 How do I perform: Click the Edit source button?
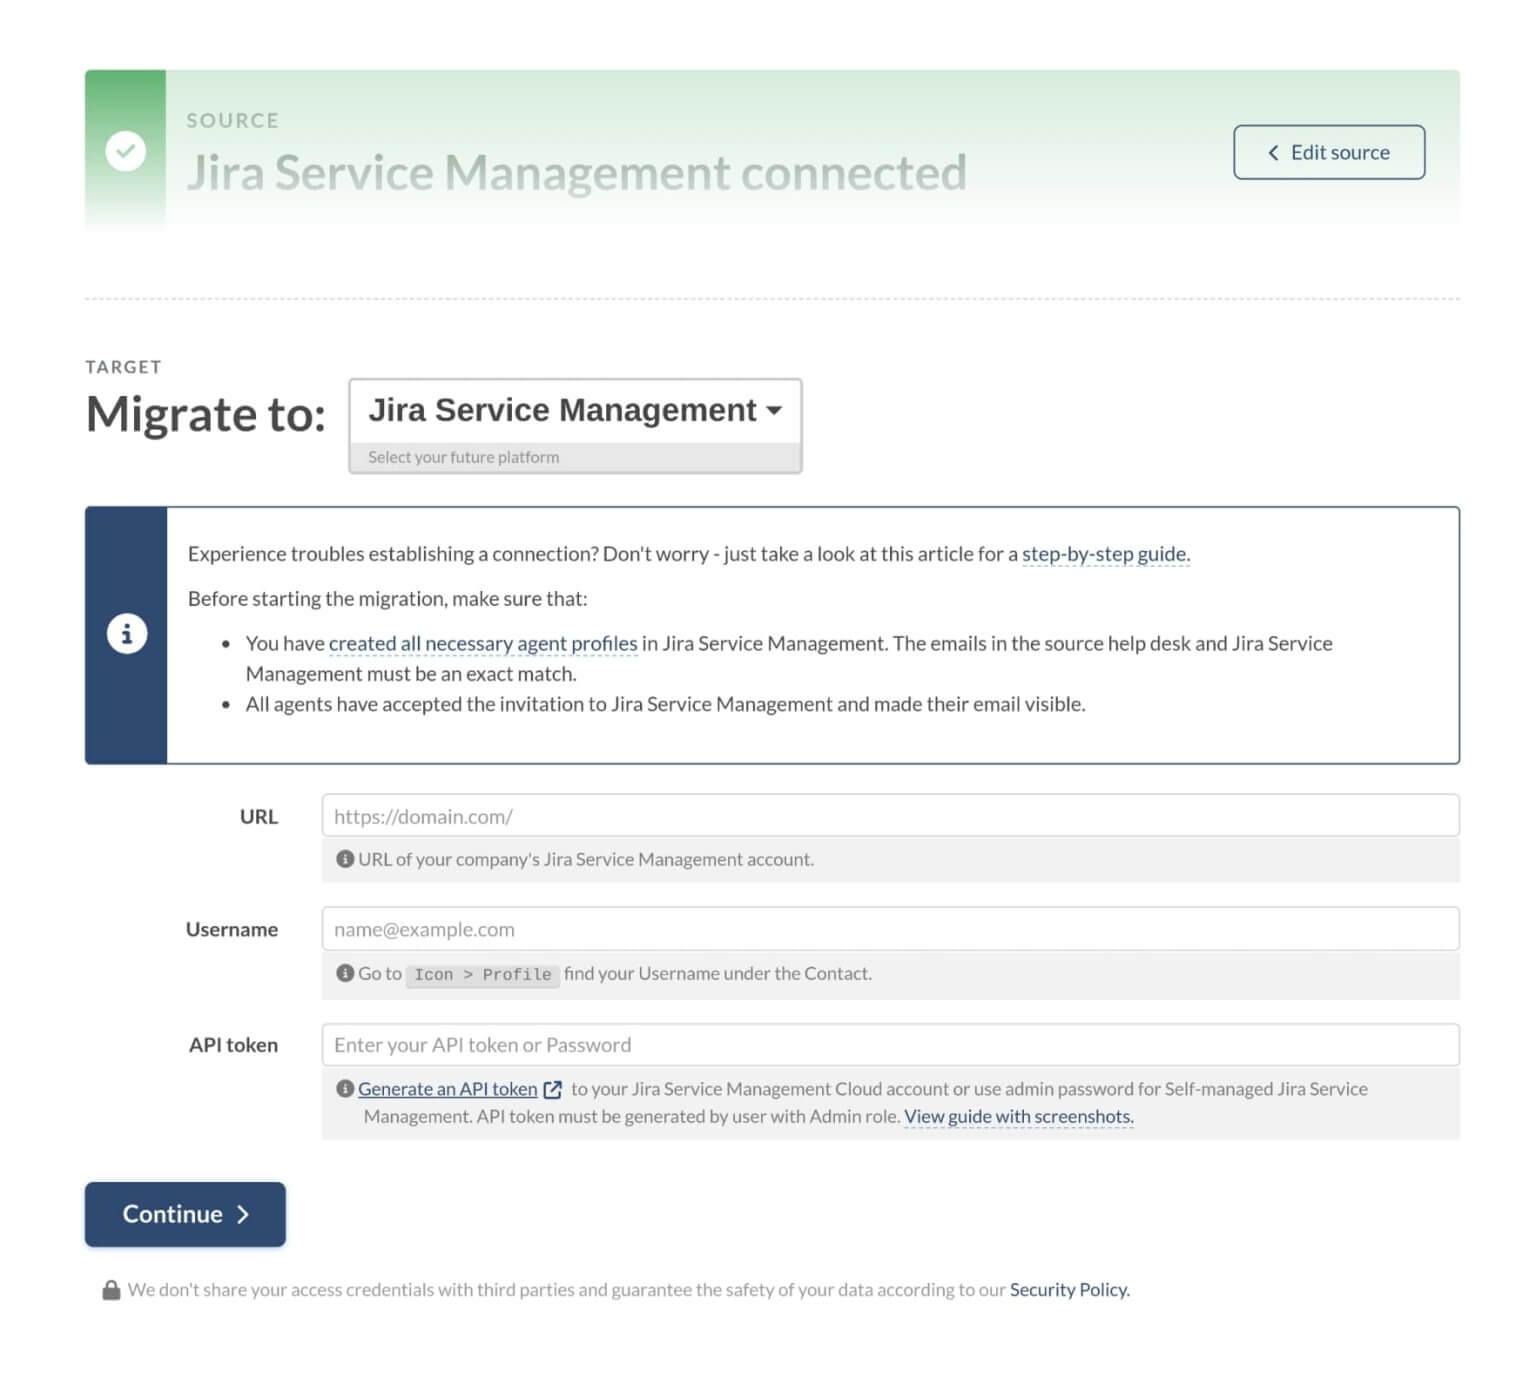coord(1330,152)
